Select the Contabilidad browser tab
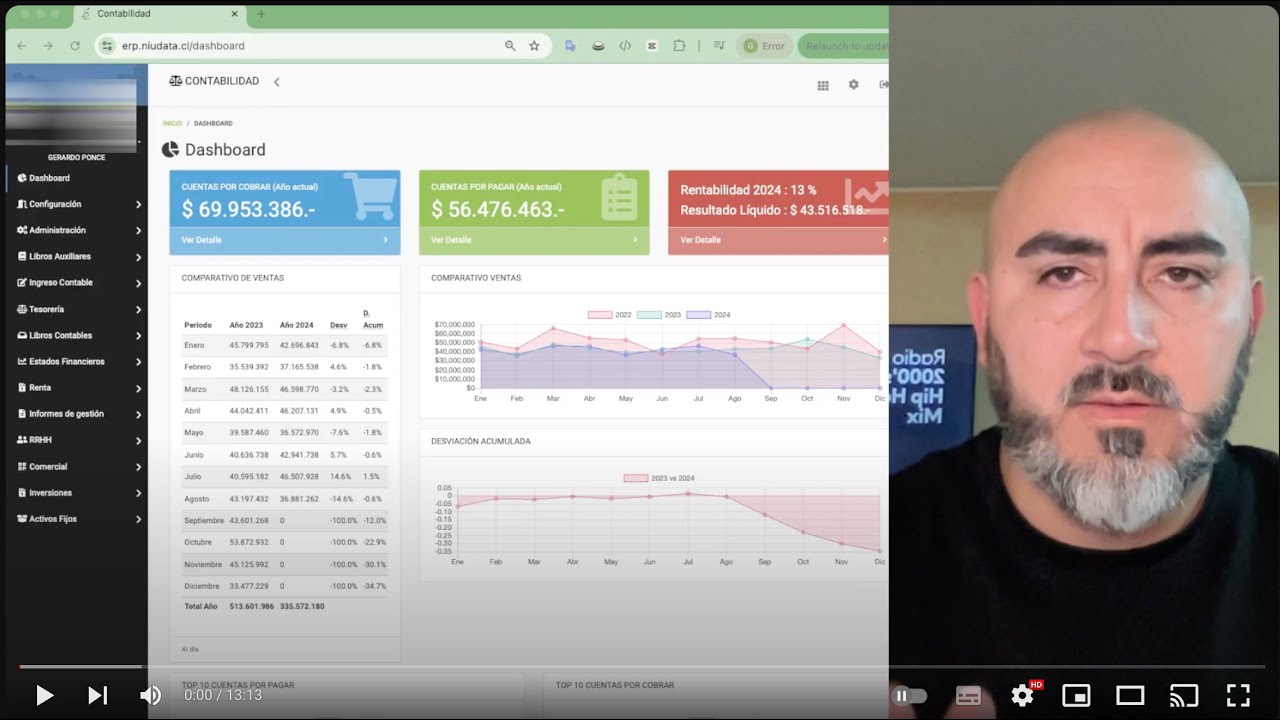Viewport: 1280px width, 720px height. tap(160, 14)
